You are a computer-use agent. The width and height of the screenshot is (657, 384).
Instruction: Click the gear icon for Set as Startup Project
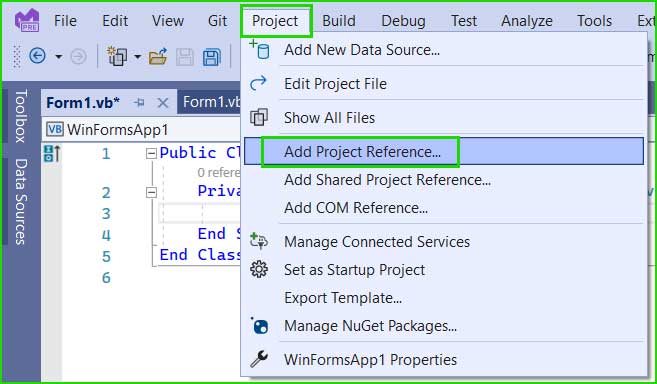click(259, 270)
